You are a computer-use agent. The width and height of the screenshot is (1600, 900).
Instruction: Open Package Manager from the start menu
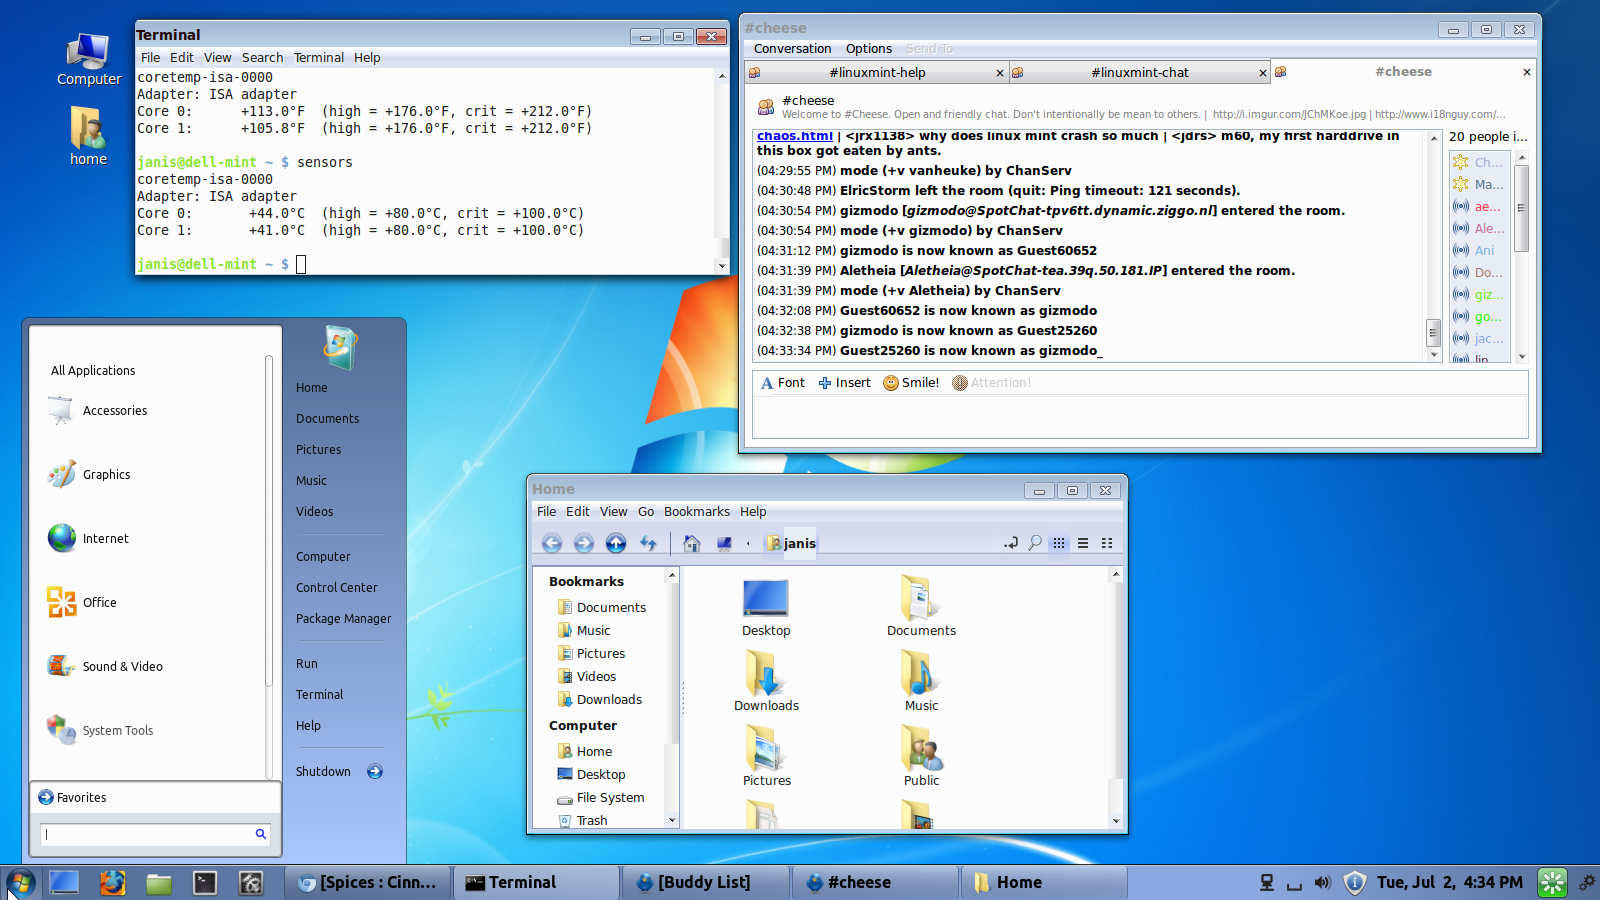tap(343, 618)
